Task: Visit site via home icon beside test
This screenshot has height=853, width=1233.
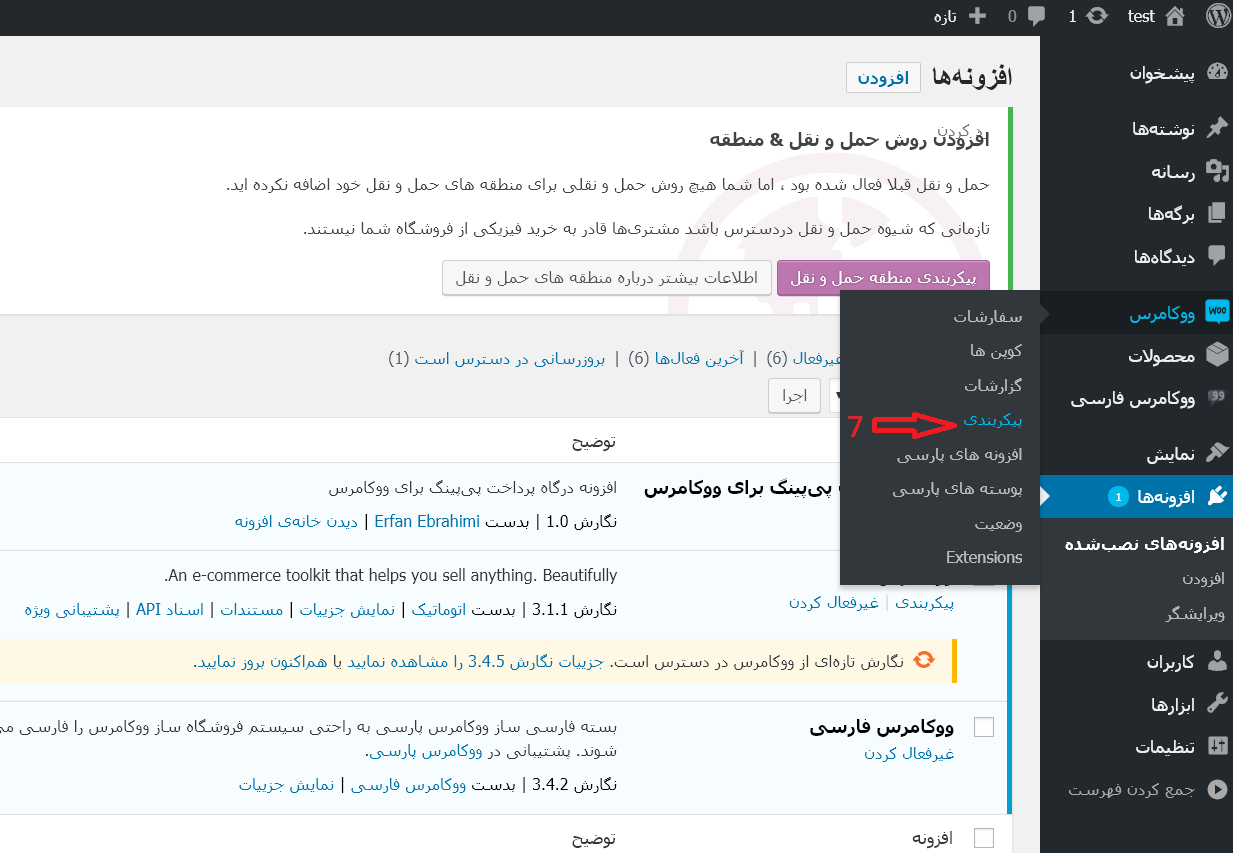Action: 1175,16
